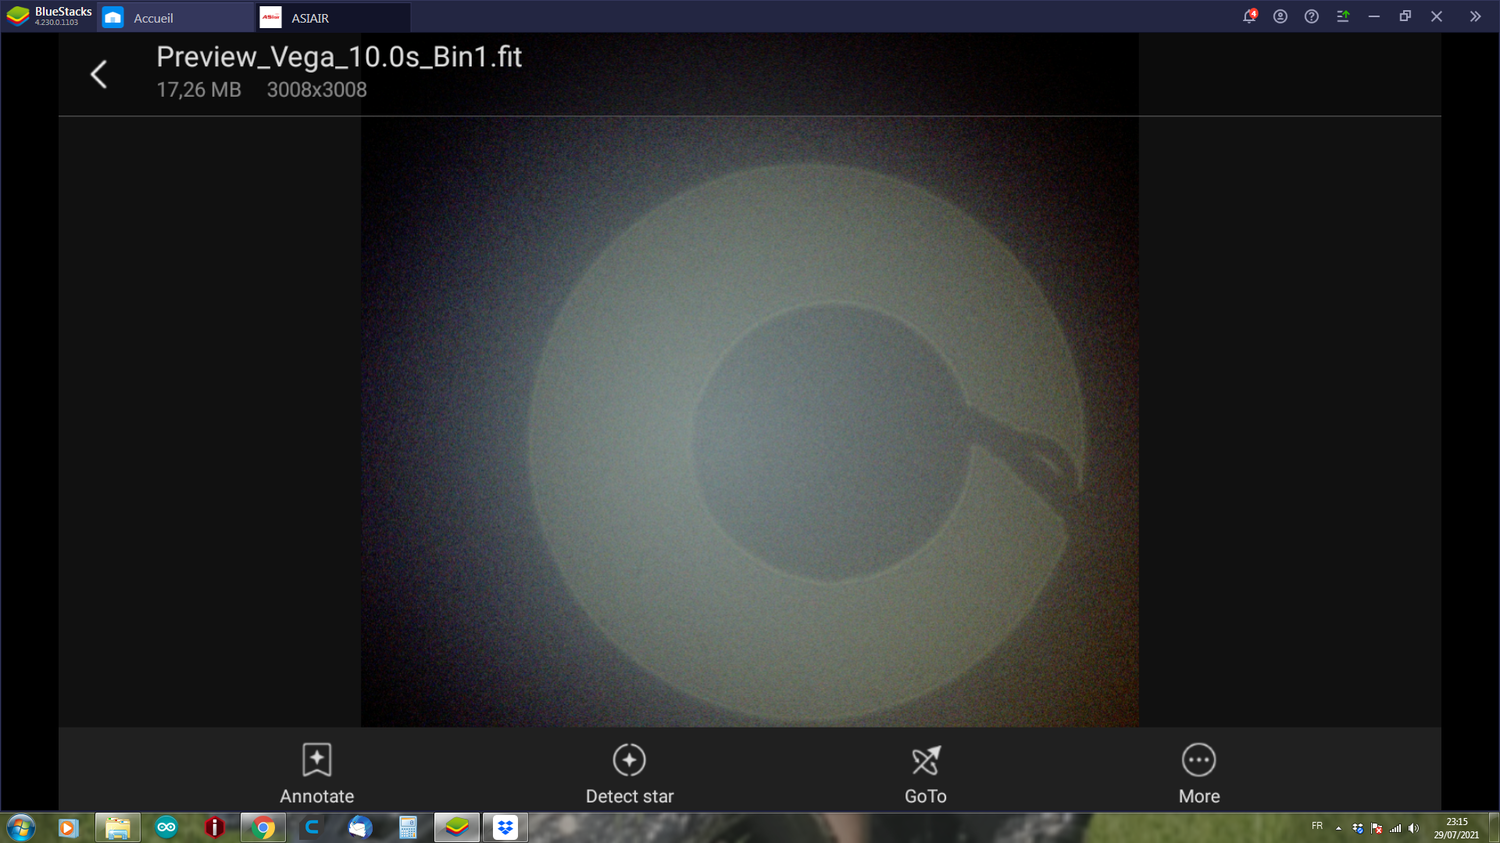Open the BlueStacks account icon
The height and width of the screenshot is (843, 1500).
(1280, 16)
